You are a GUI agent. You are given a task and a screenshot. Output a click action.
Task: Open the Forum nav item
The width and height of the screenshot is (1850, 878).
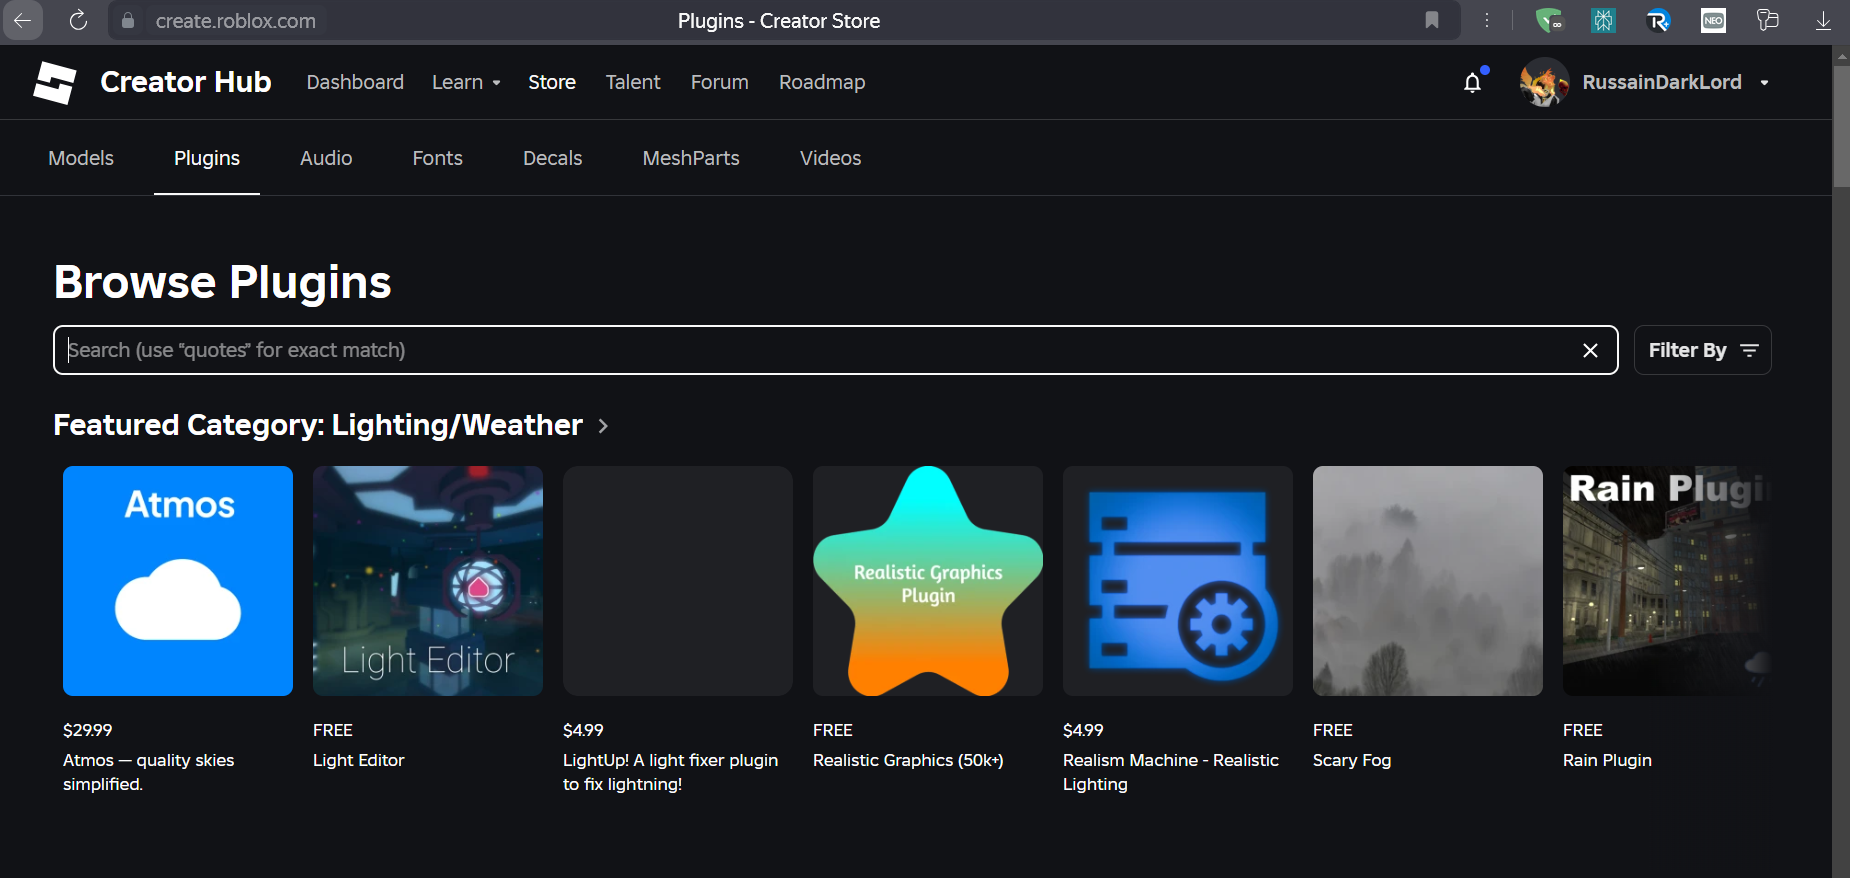tap(720, 82)
